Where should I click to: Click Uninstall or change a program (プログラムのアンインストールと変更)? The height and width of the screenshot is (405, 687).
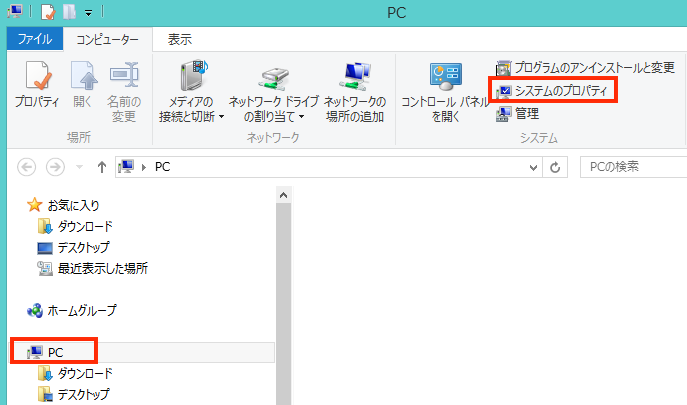click(x=585, y=68)
